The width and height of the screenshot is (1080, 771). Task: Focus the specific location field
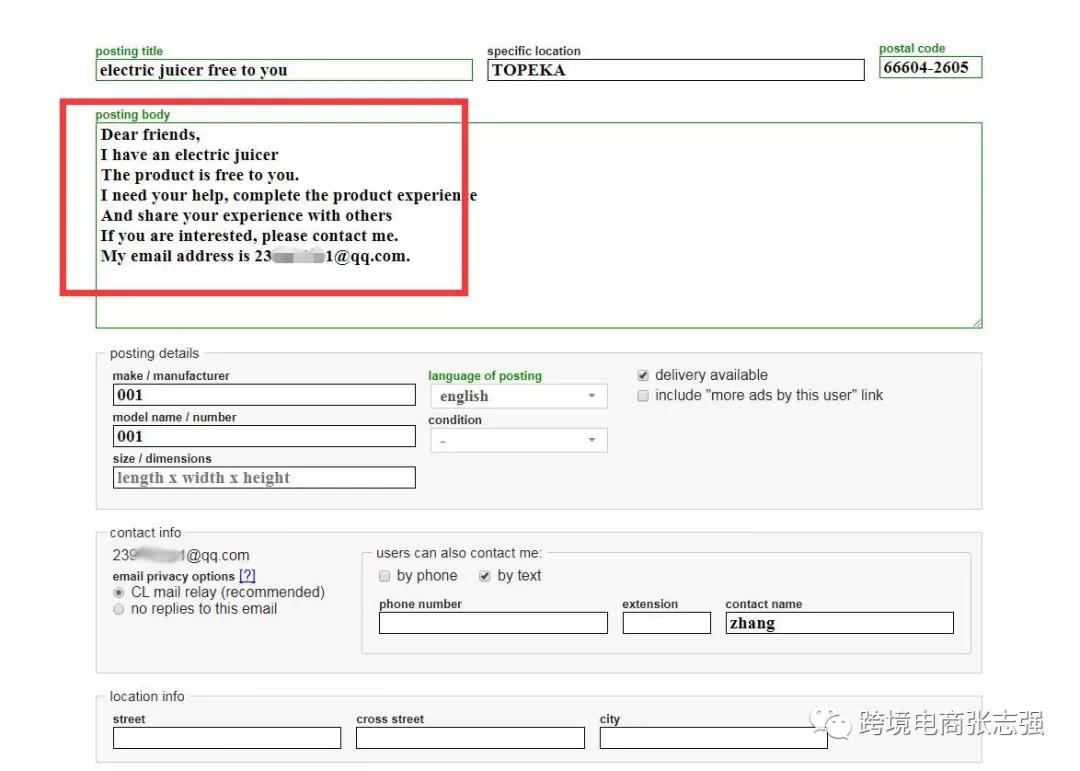point(675,71)
